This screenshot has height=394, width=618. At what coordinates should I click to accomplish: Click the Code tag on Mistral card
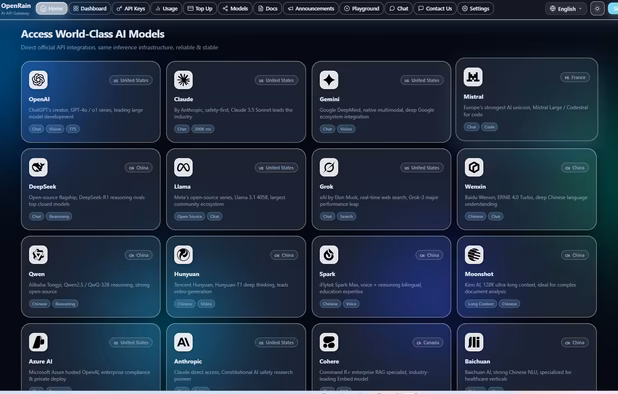(490, 127)
